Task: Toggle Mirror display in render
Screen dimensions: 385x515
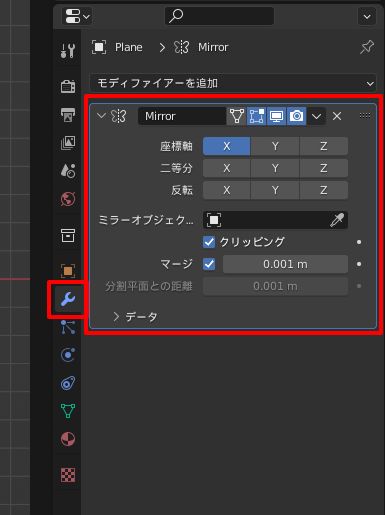Action: tap(296, 116)
